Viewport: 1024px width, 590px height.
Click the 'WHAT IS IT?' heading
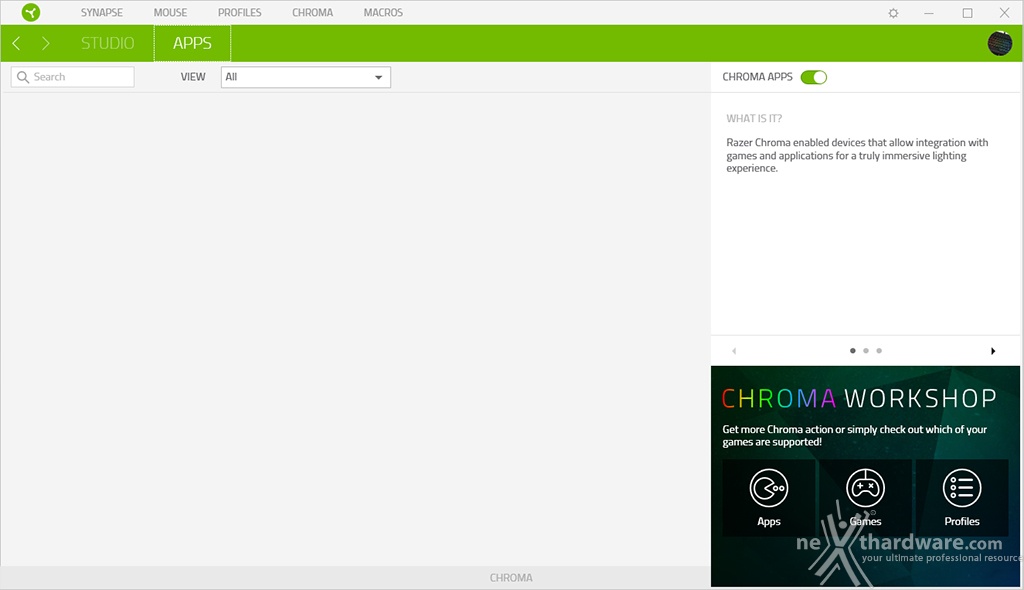754,118
